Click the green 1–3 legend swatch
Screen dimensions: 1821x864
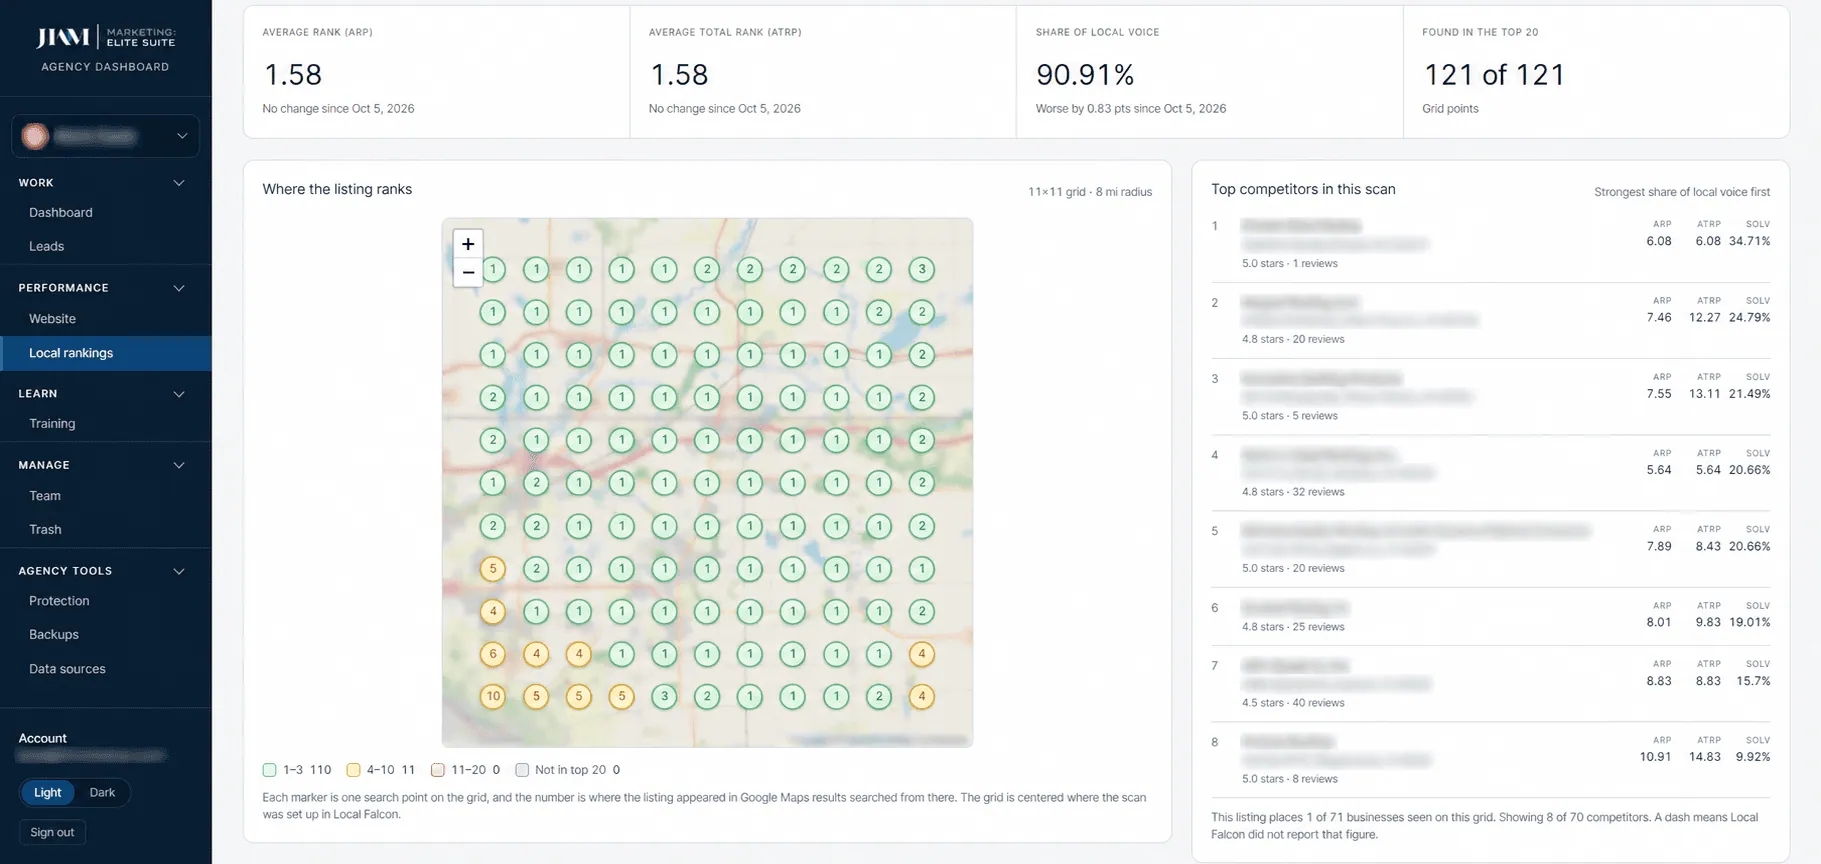click(269, 770)
